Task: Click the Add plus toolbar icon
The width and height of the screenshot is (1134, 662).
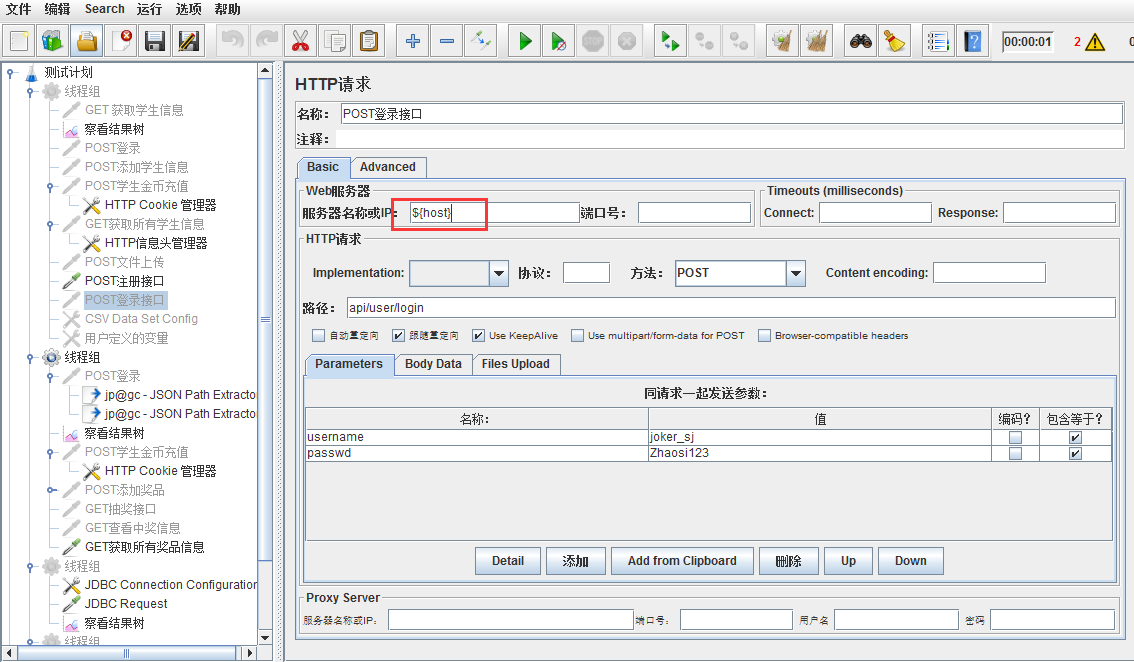Action: 412,41
